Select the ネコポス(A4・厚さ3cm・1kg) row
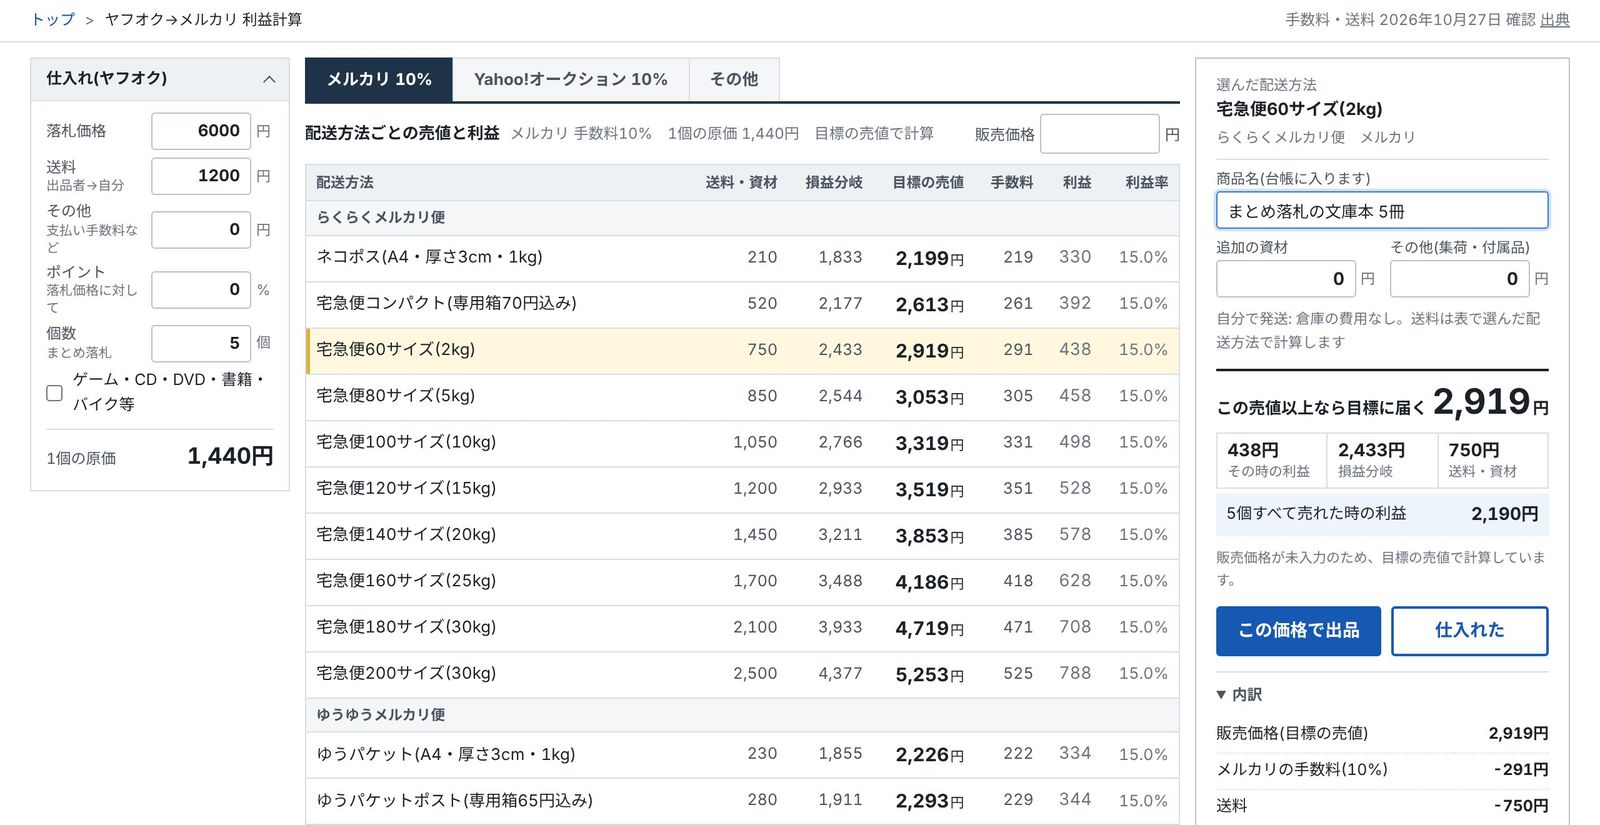Image resolution: width=1600 pixels, height=825 pixels. coord(742,258)
